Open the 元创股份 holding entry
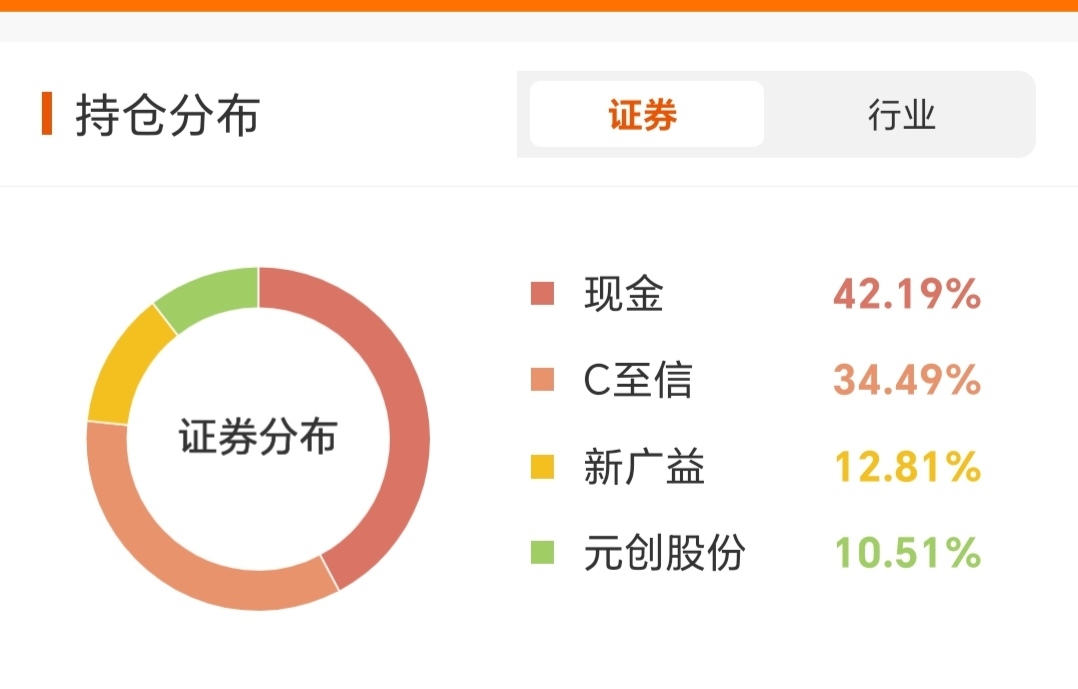Screen dimensions: 1078x689 [664, 553]
